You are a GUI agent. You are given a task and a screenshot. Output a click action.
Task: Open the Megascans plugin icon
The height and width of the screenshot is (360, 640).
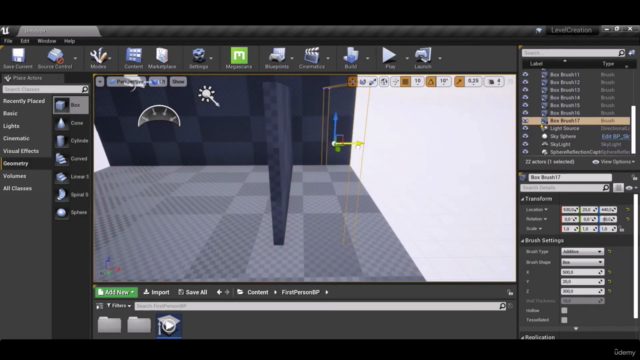pos(239,58)
